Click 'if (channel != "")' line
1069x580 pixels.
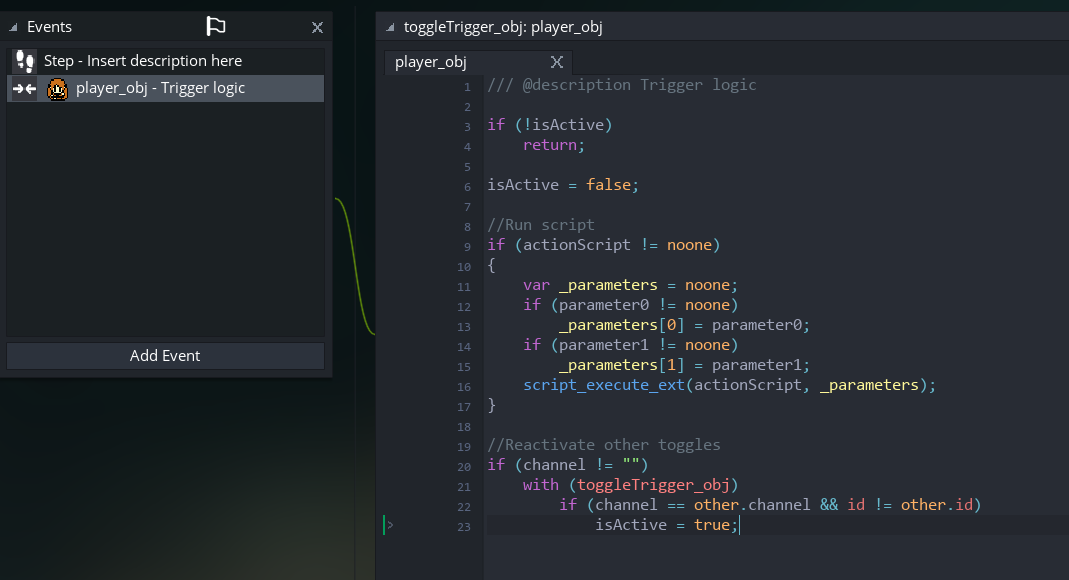click(x=568, y=465)
